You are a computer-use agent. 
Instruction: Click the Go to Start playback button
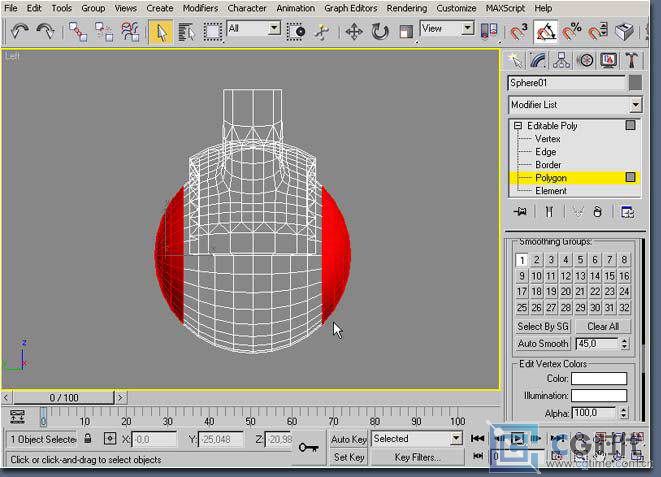click(x=477, y=439)
